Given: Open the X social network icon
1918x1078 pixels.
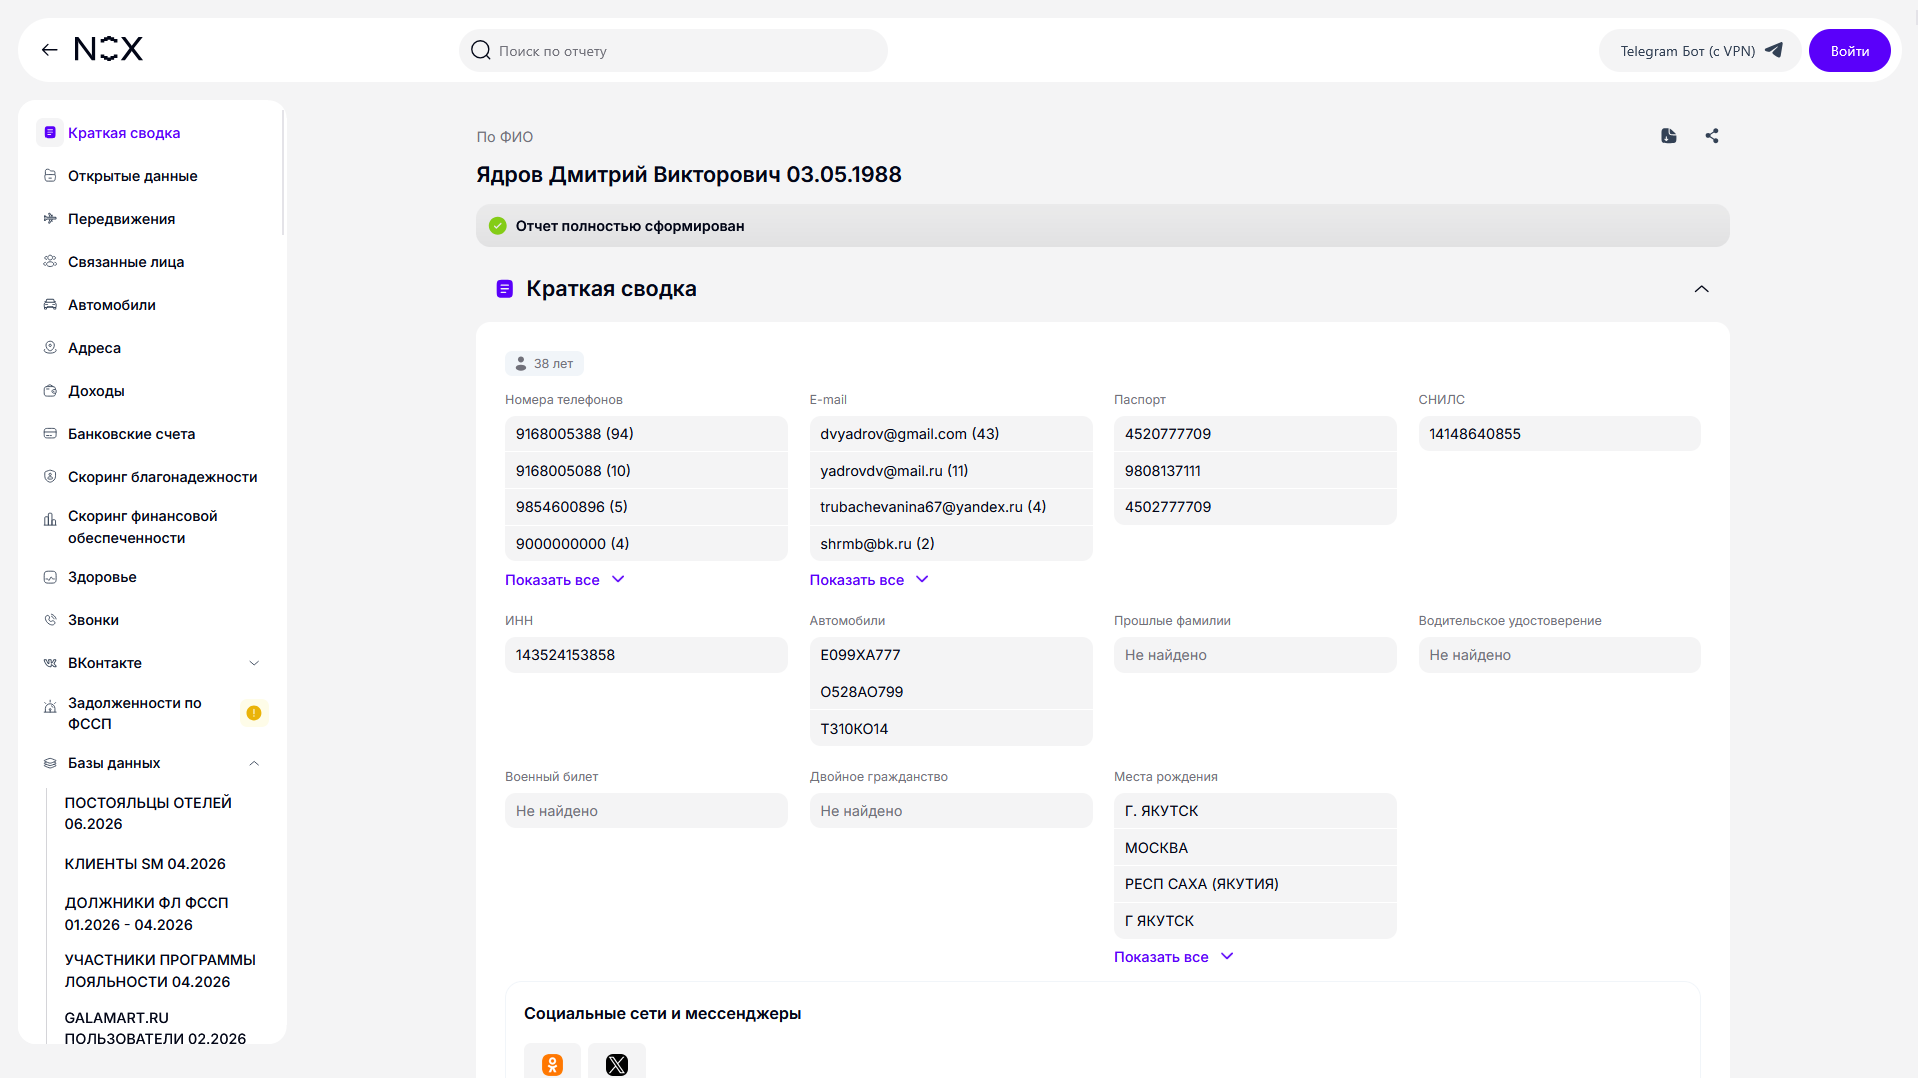Looking at the screenshot, I should pos(617,1062).
